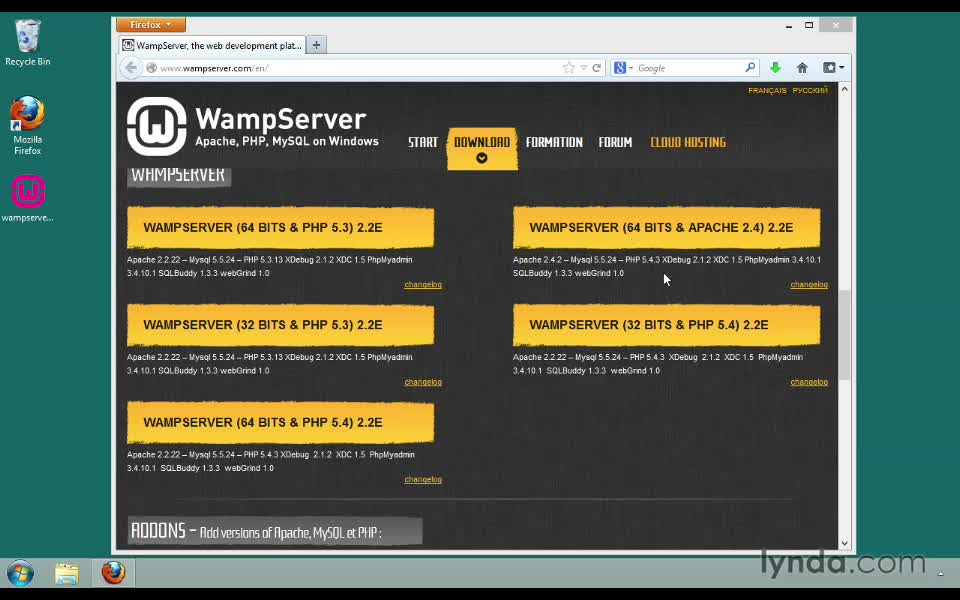The image size is (960, 600).
Task: Bookmark this page with the star icon
Action: [x=569, y=68]
